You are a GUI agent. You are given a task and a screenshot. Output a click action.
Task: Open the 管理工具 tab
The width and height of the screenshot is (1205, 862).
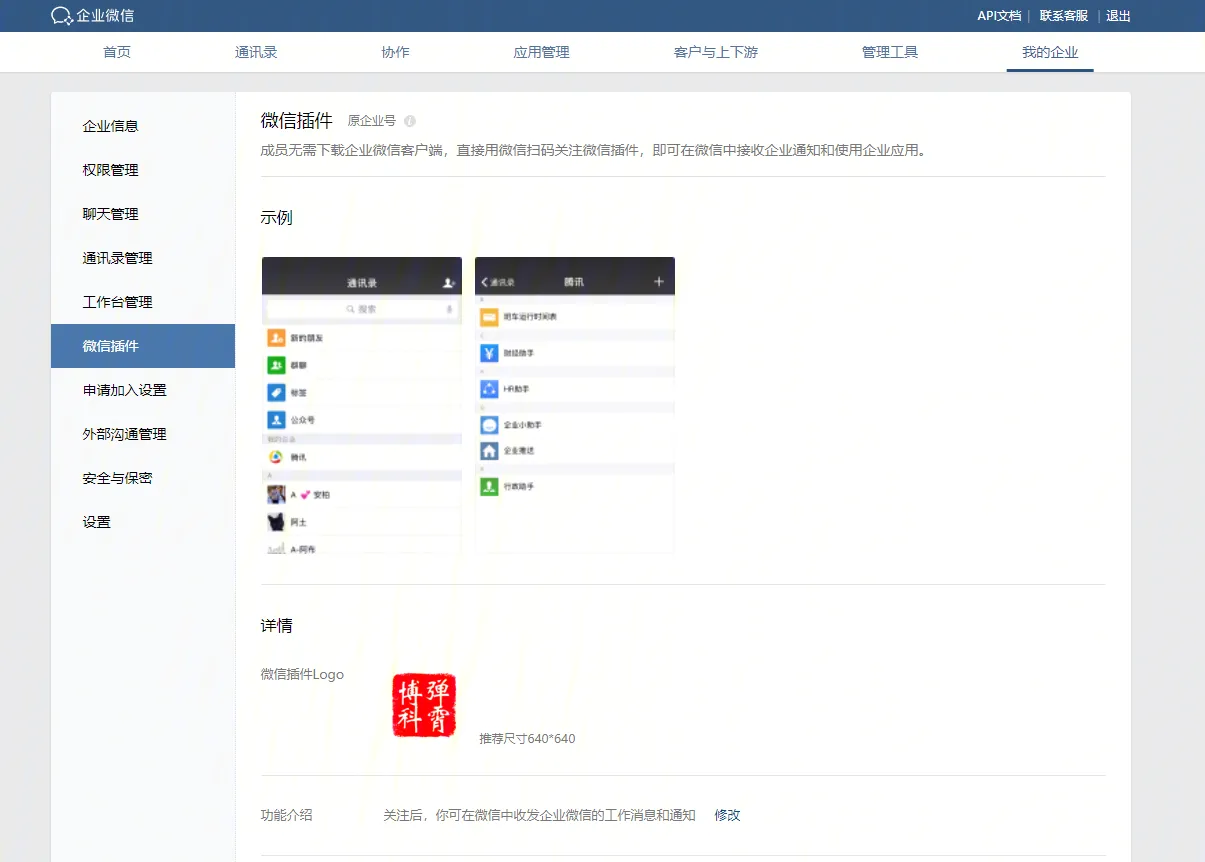tap(890, 52)
